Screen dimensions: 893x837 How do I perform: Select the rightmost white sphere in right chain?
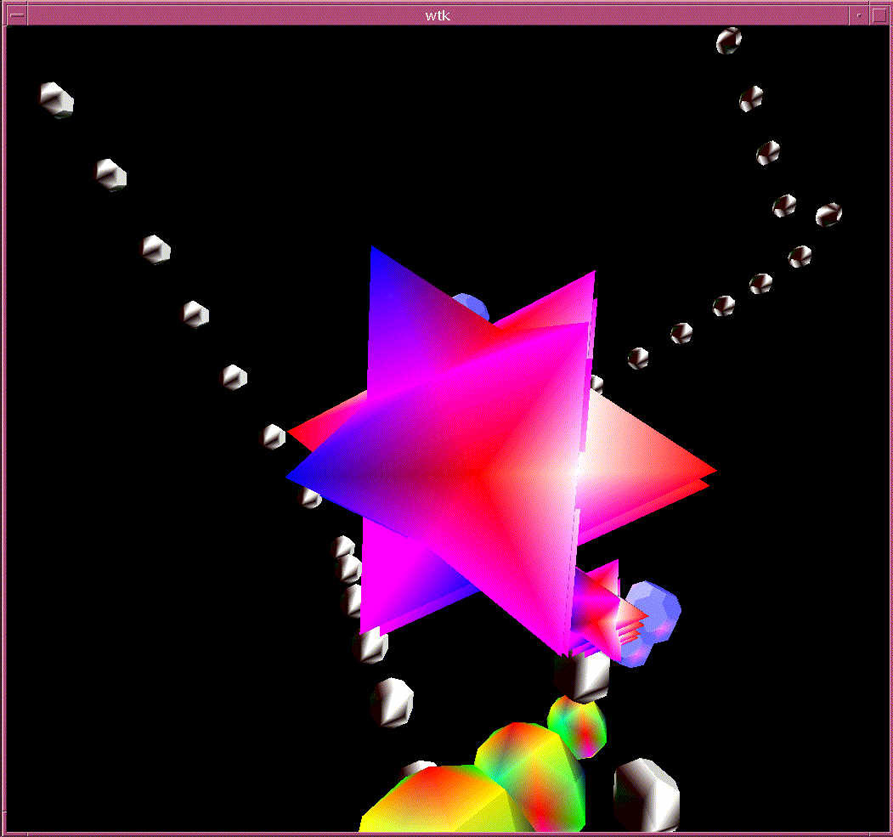click(828, 214)
